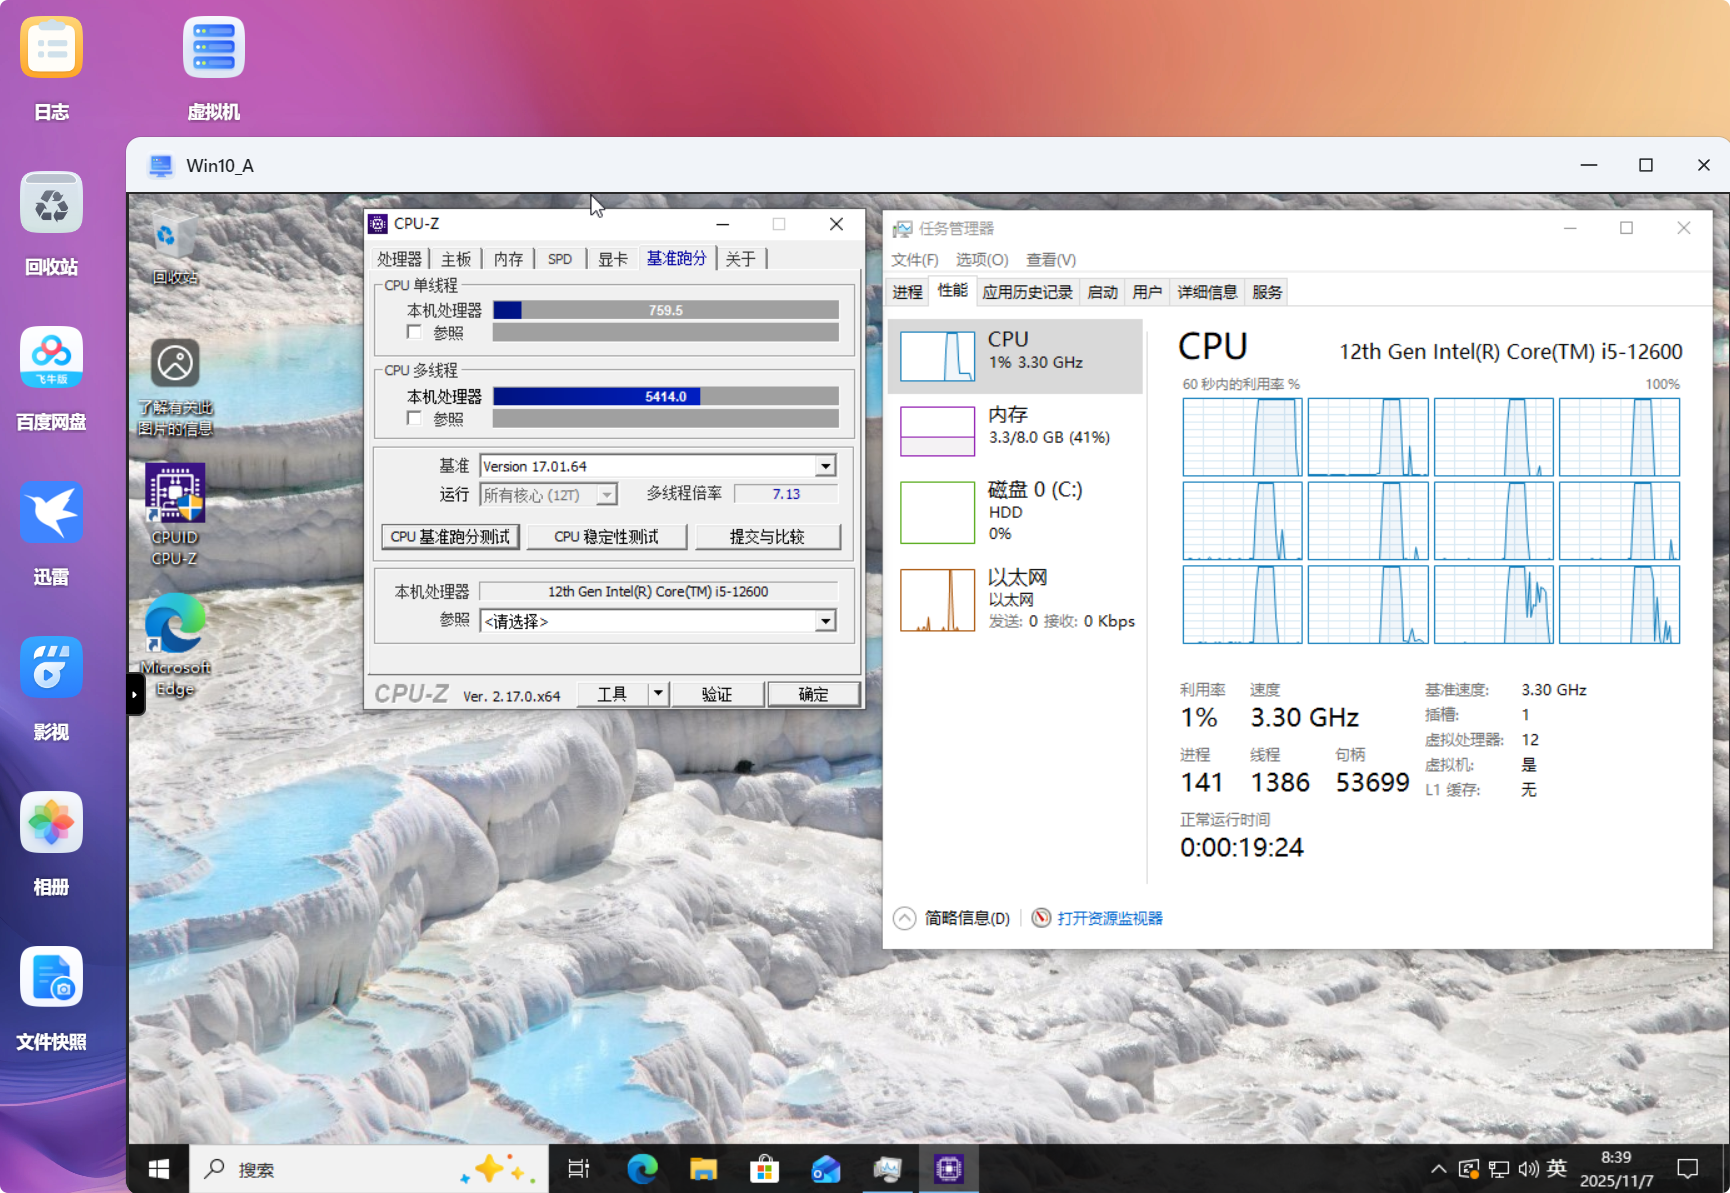Screen dimensions: 1730x1193
Task: Click the CPU 多线程 score progress bar
Action: point(665,397)
